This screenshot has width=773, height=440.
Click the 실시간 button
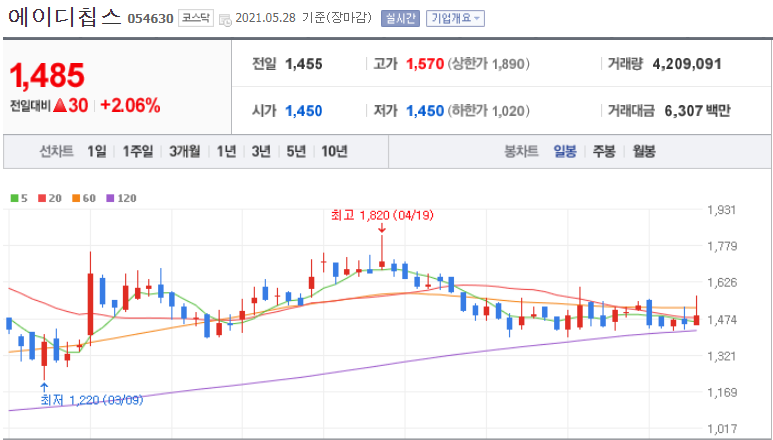(400, 19)
